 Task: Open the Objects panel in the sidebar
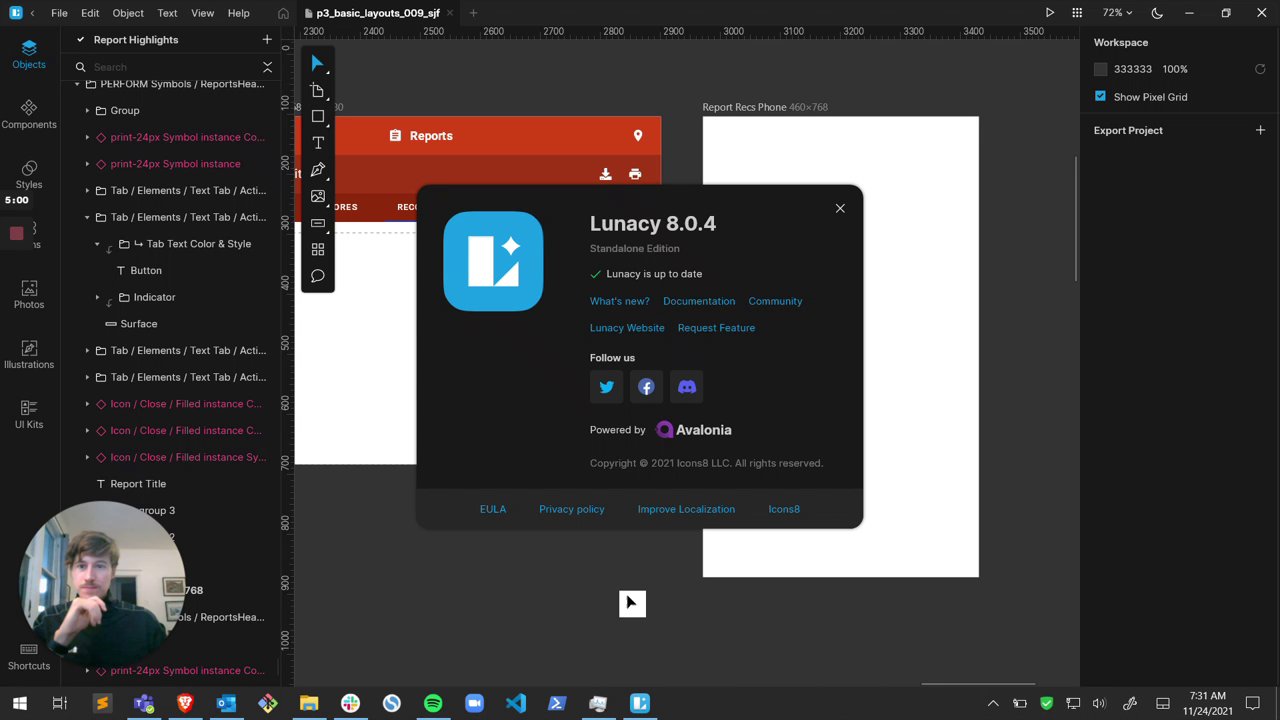click(29, 54)
